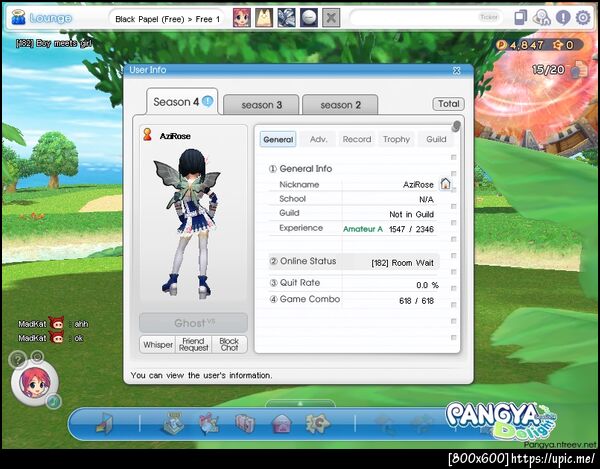600x469 pixels.
Task: Click the empty X item slot
Action: pos(331,18)
